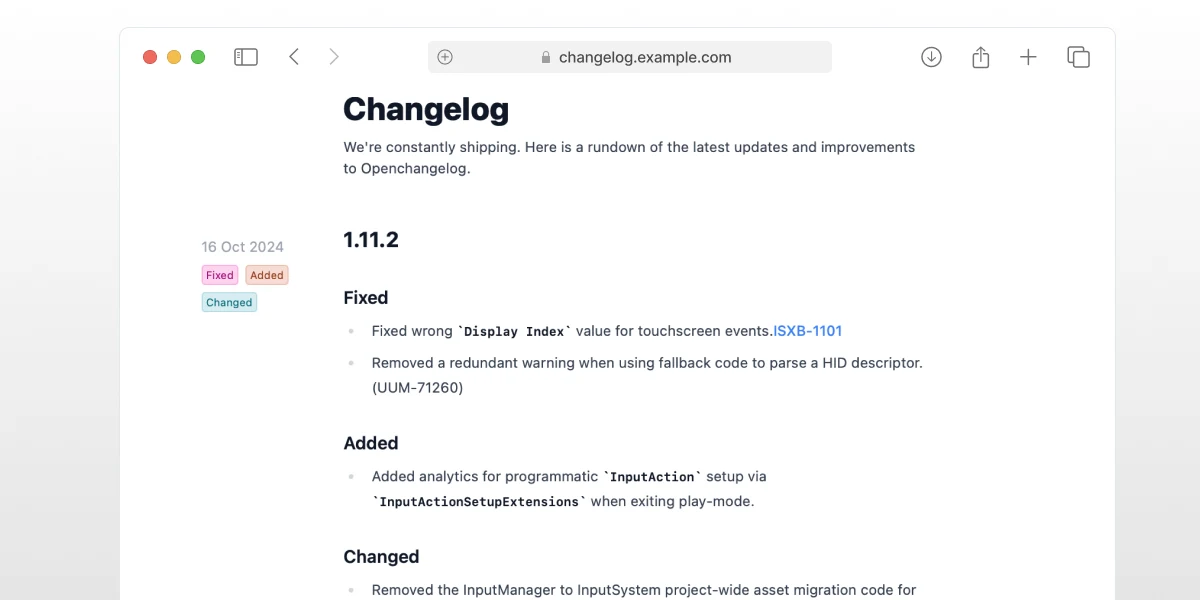This screenshot has width=1200, height=600.
Task: Select the pink Fixed tag badge
Action: (x=219, y=274)
